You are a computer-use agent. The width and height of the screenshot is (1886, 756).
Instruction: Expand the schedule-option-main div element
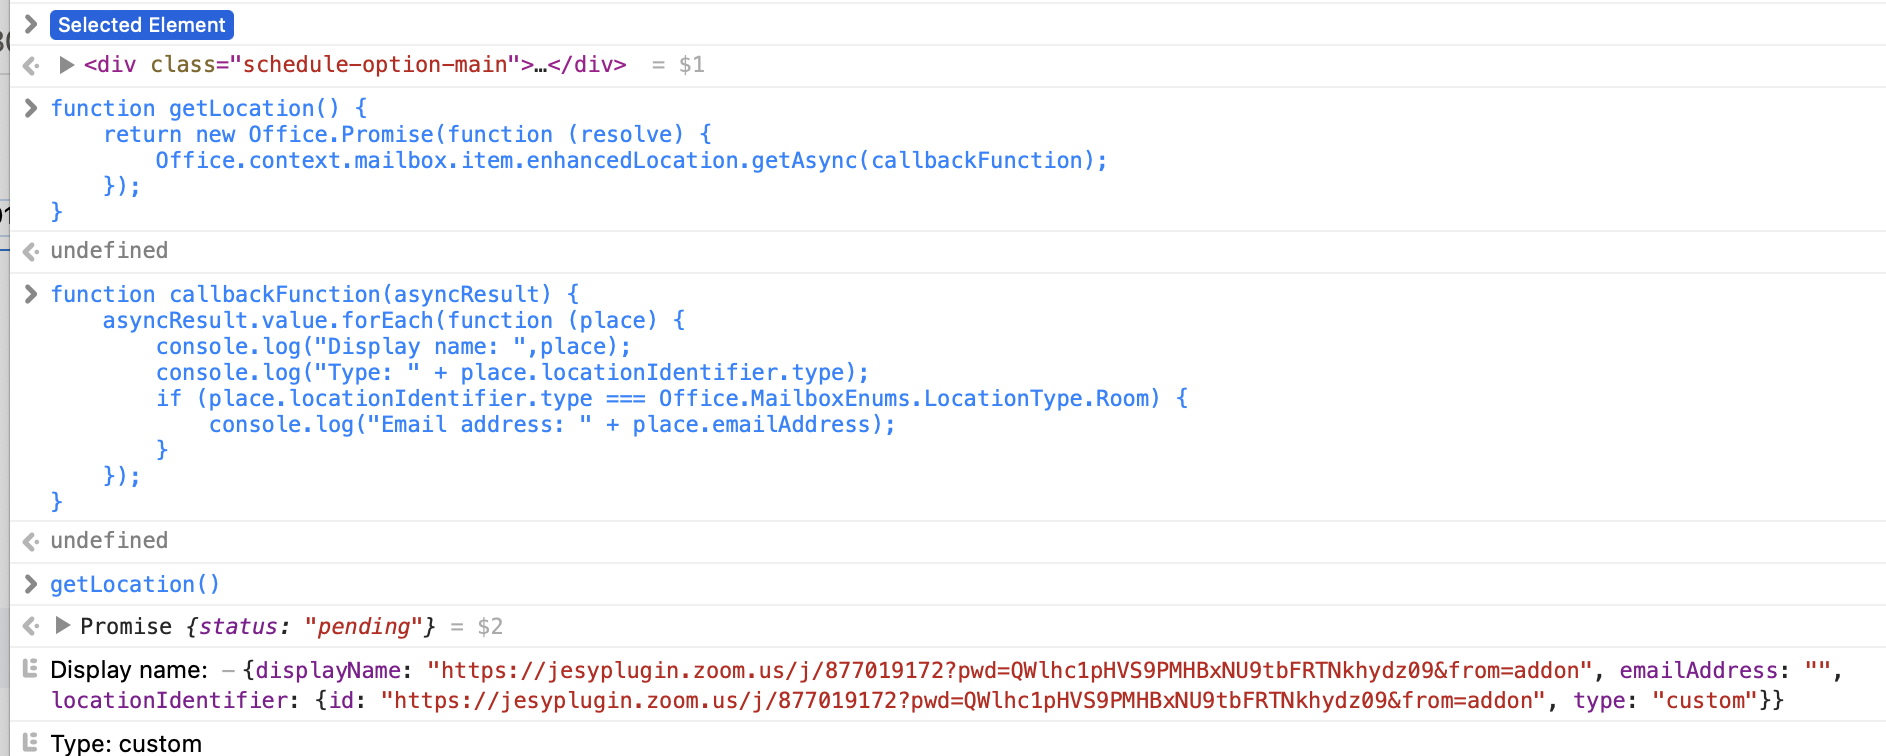pyautogui.click(x=65, y=64)
